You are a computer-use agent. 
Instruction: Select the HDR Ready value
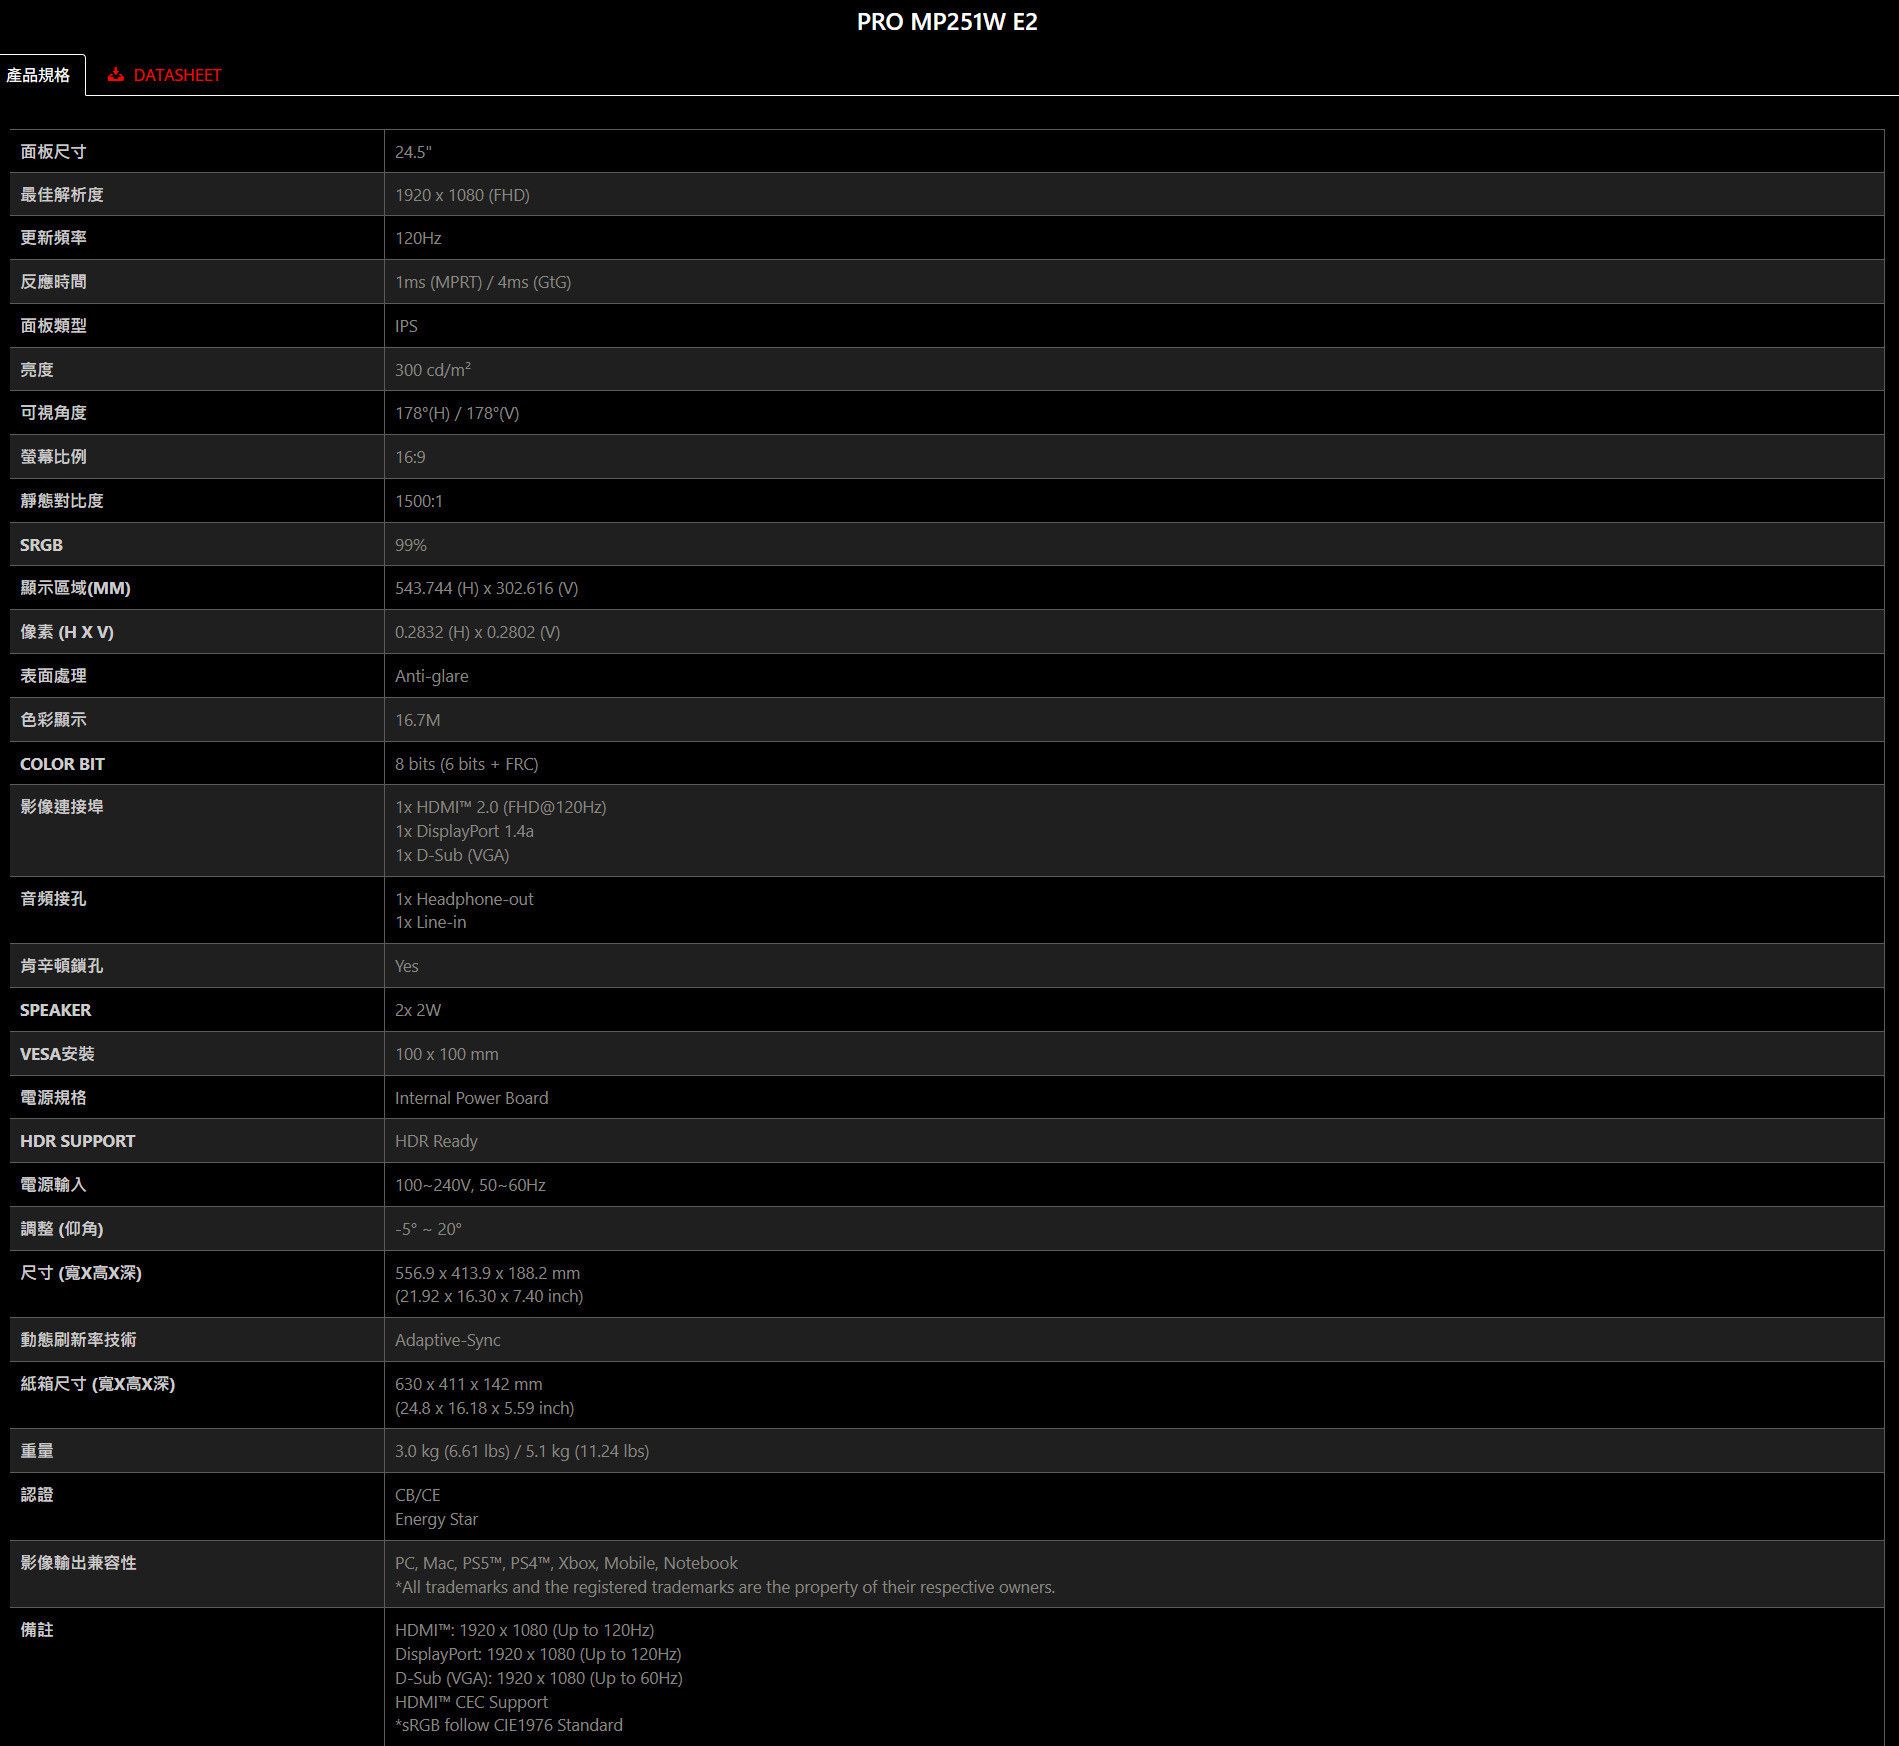coord(436,1141)
